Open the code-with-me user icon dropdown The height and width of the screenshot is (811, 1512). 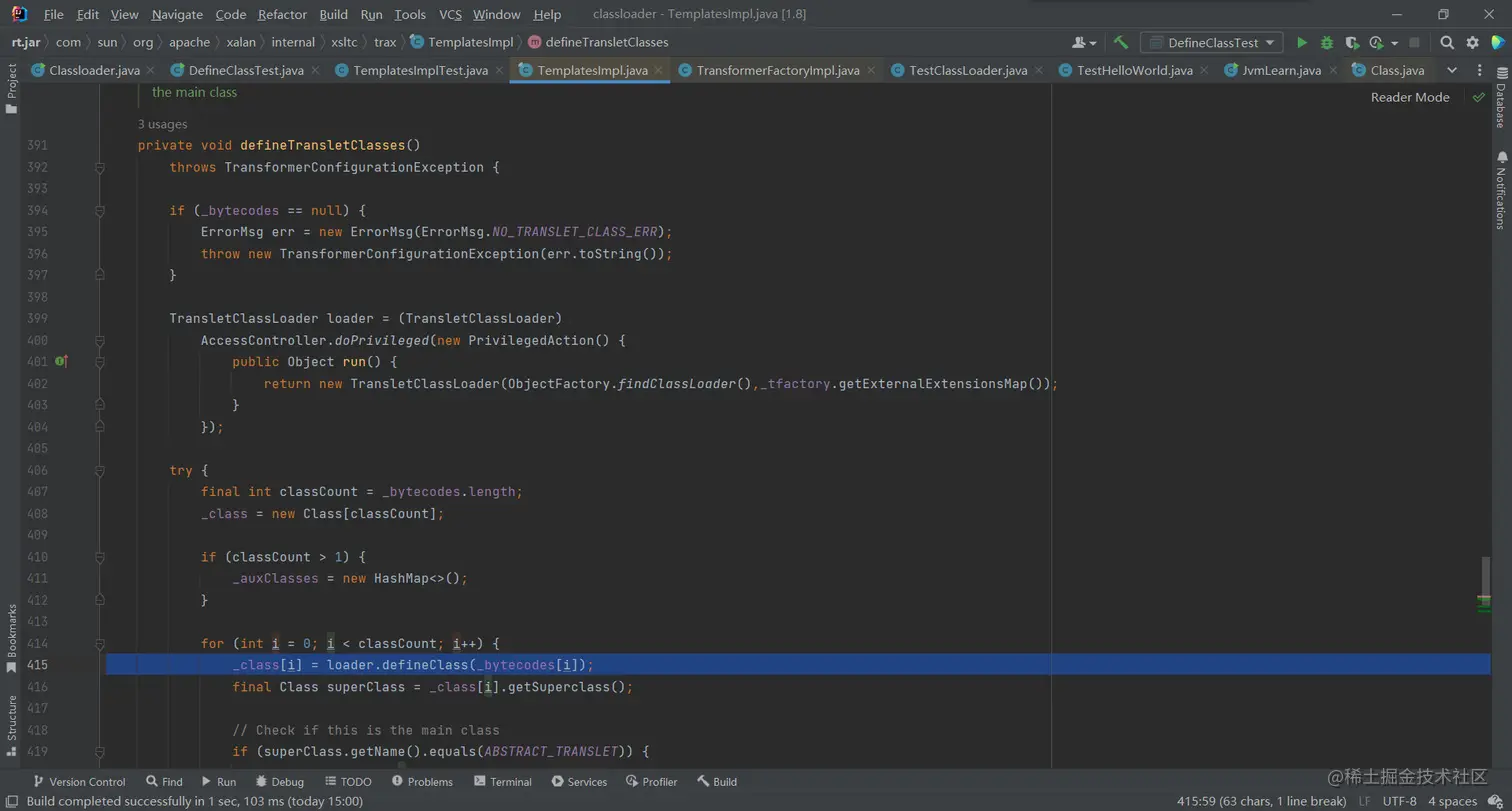(x=1084, y=43)
